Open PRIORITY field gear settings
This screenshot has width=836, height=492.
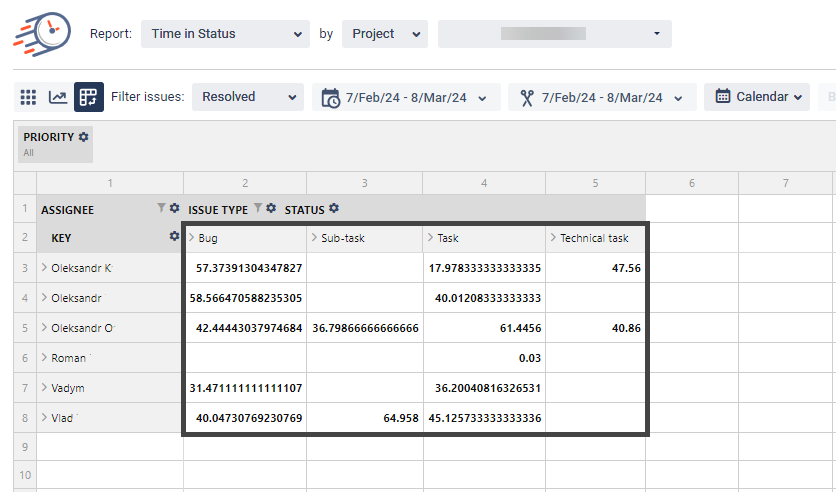point(84,137)
